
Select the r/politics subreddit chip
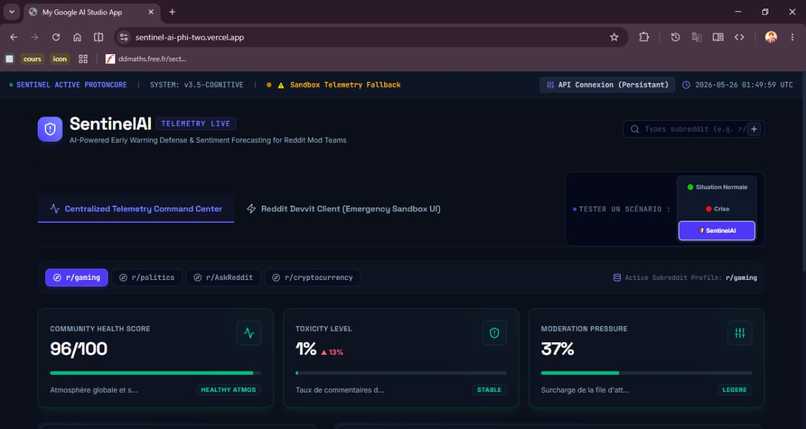[x=147, y=277]
